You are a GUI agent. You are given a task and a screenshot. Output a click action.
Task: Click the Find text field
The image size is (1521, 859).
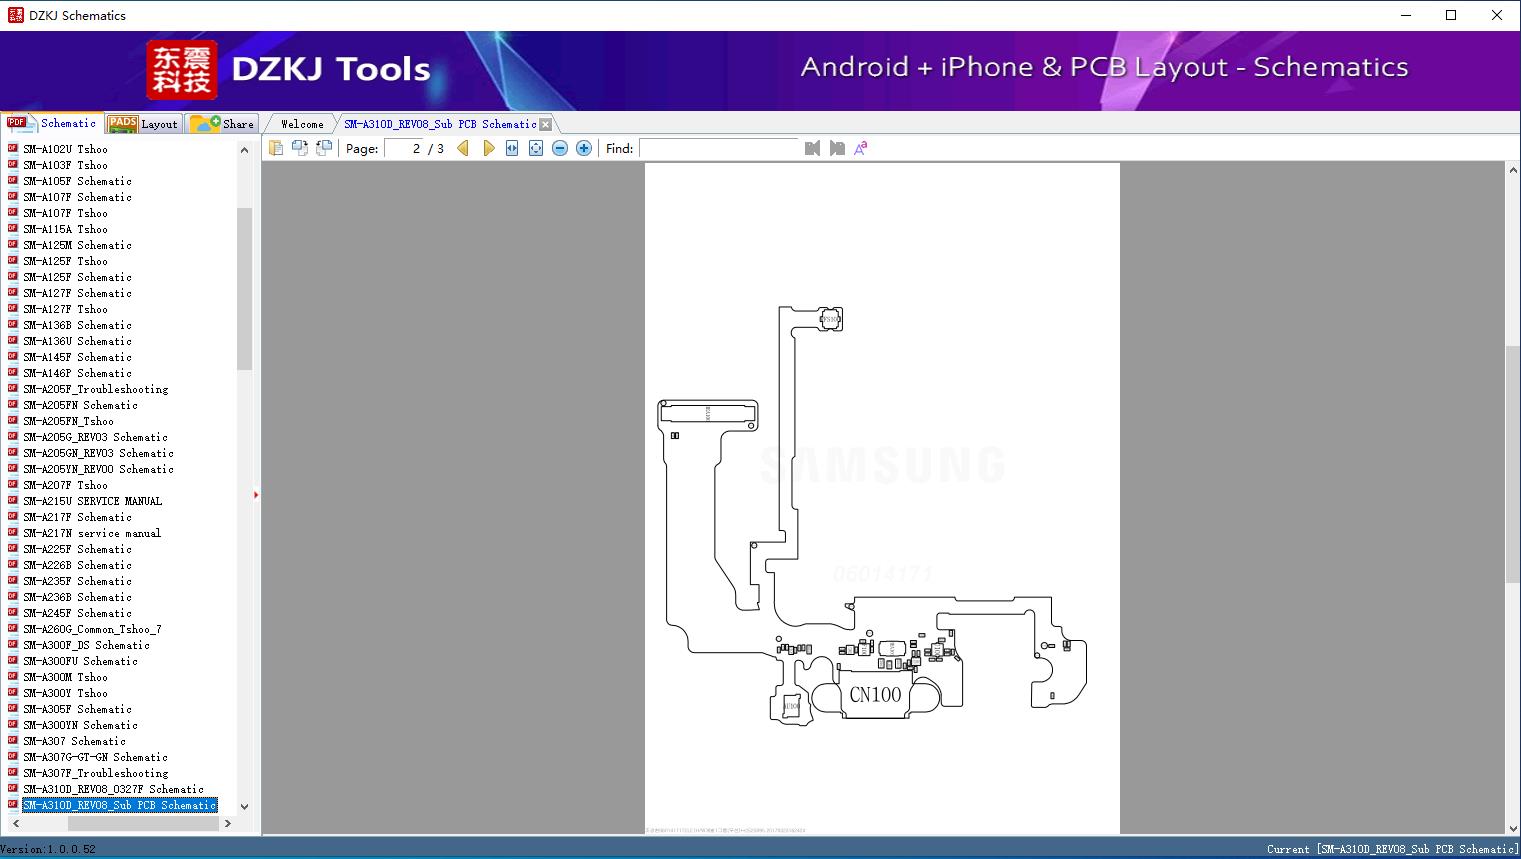[x=719, y=148]
